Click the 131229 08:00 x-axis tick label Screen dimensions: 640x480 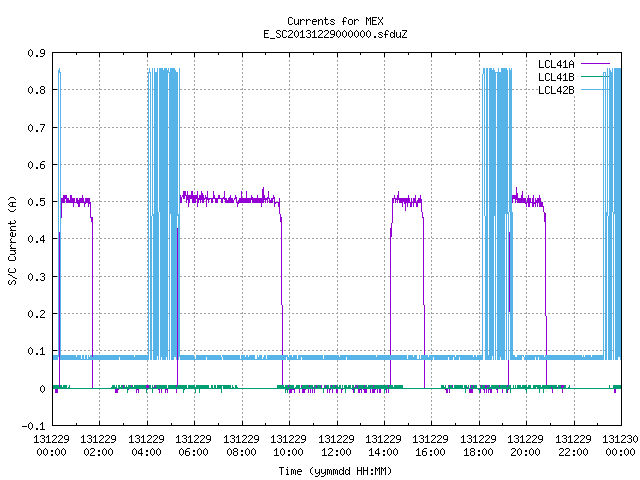pyautogui.click(x=241, y=446)
